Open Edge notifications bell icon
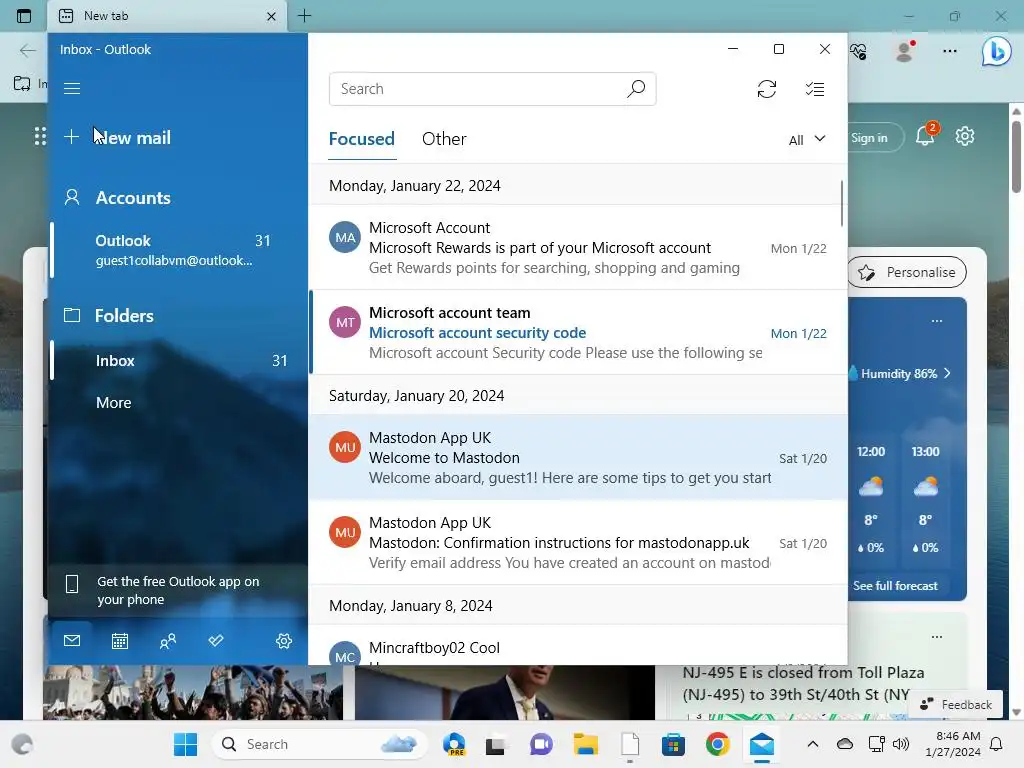Image resolution: width=1024 pixels, height=768 pixels. click(925, 135)
